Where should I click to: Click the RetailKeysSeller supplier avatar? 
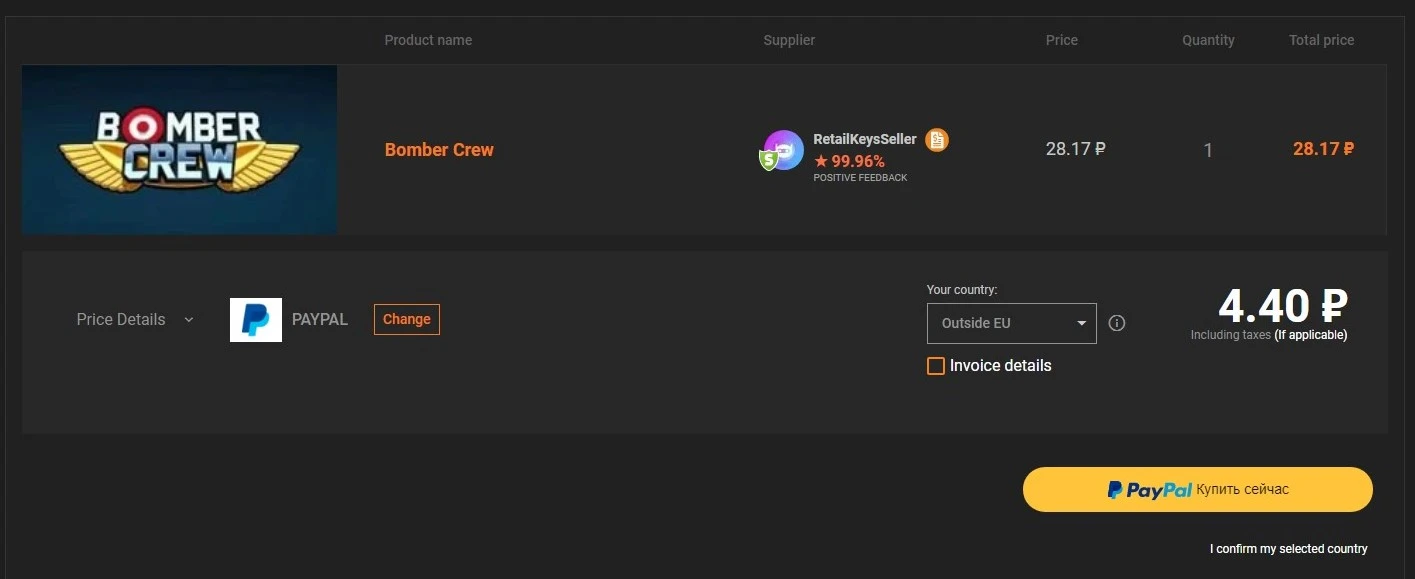pos(783,150)
